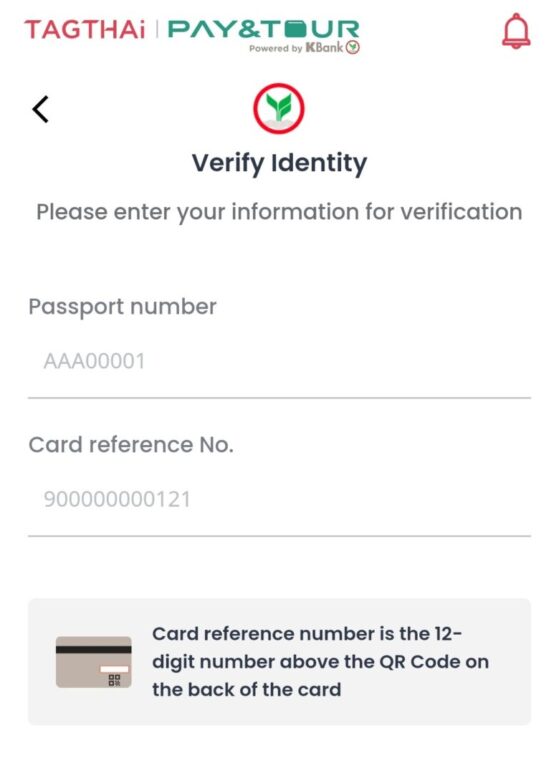Image resolution: width=559 pixels, height=768 pixels.
Task: Go back using the left chevron arrow
Action: [40, 109]
